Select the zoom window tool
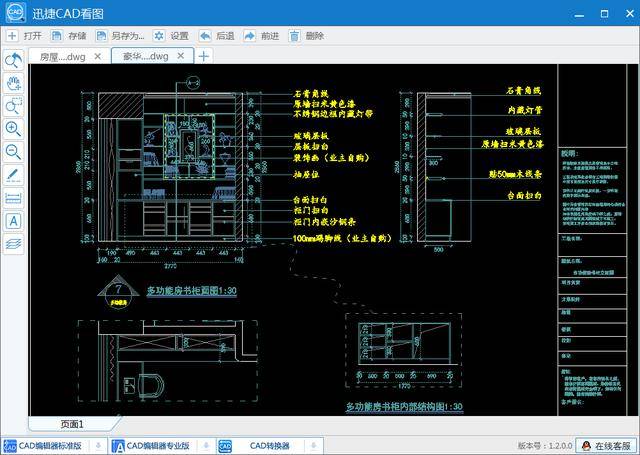This screenshot has width=640, height=455. [x=13, y=106]
